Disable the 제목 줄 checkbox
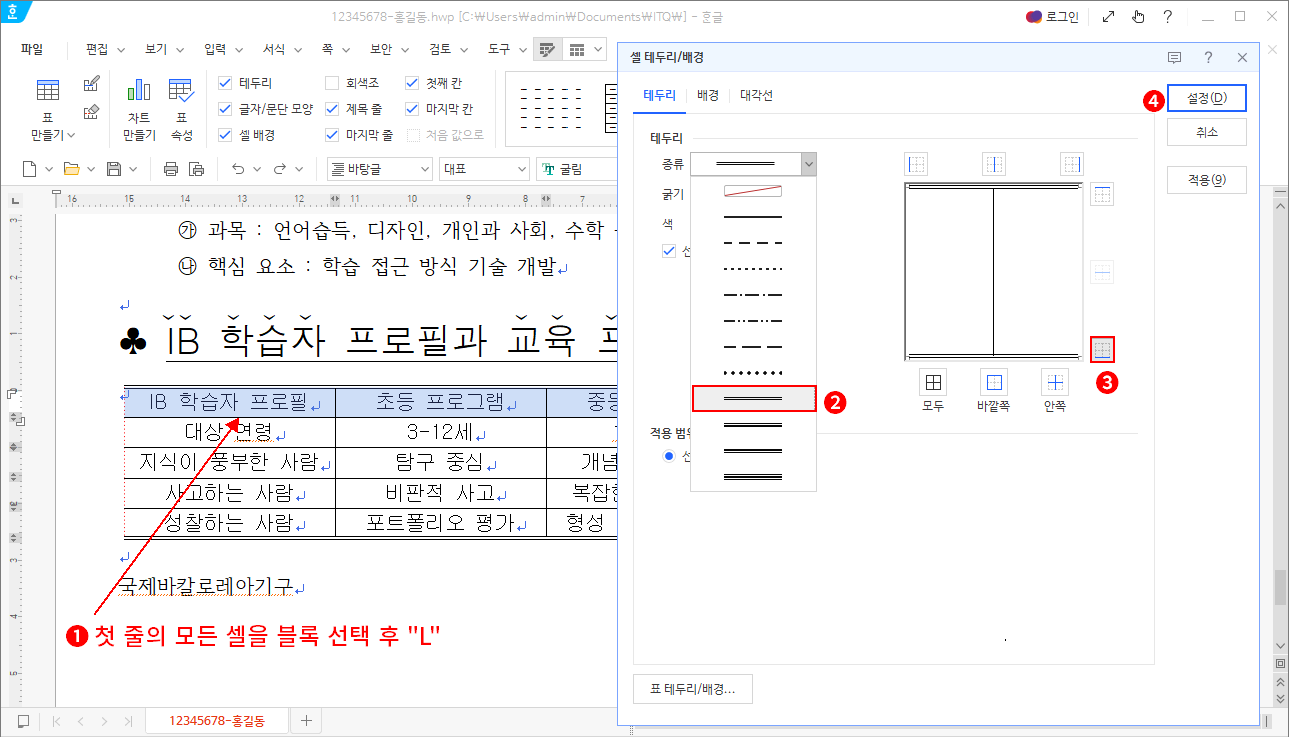The height and width of the screenshot is (737, 1289). coord(333,108)
